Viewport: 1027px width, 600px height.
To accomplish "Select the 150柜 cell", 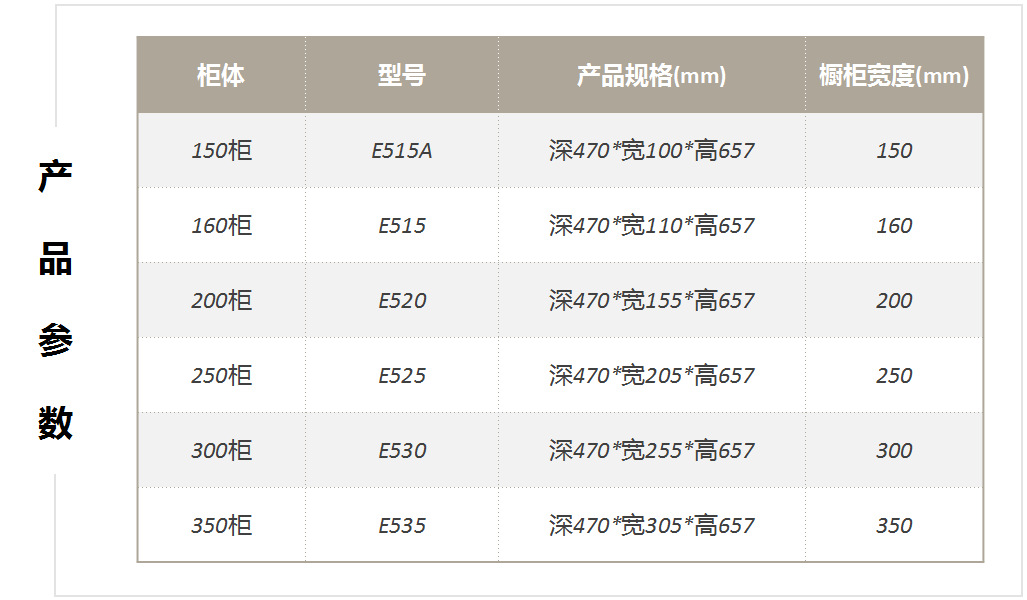I will click(x=221, y=151).
